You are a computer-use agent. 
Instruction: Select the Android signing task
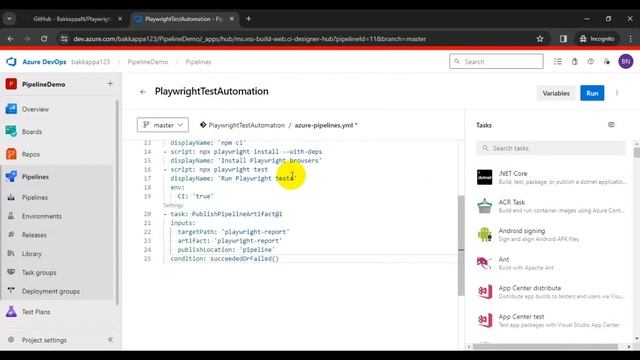coord(551,234)
